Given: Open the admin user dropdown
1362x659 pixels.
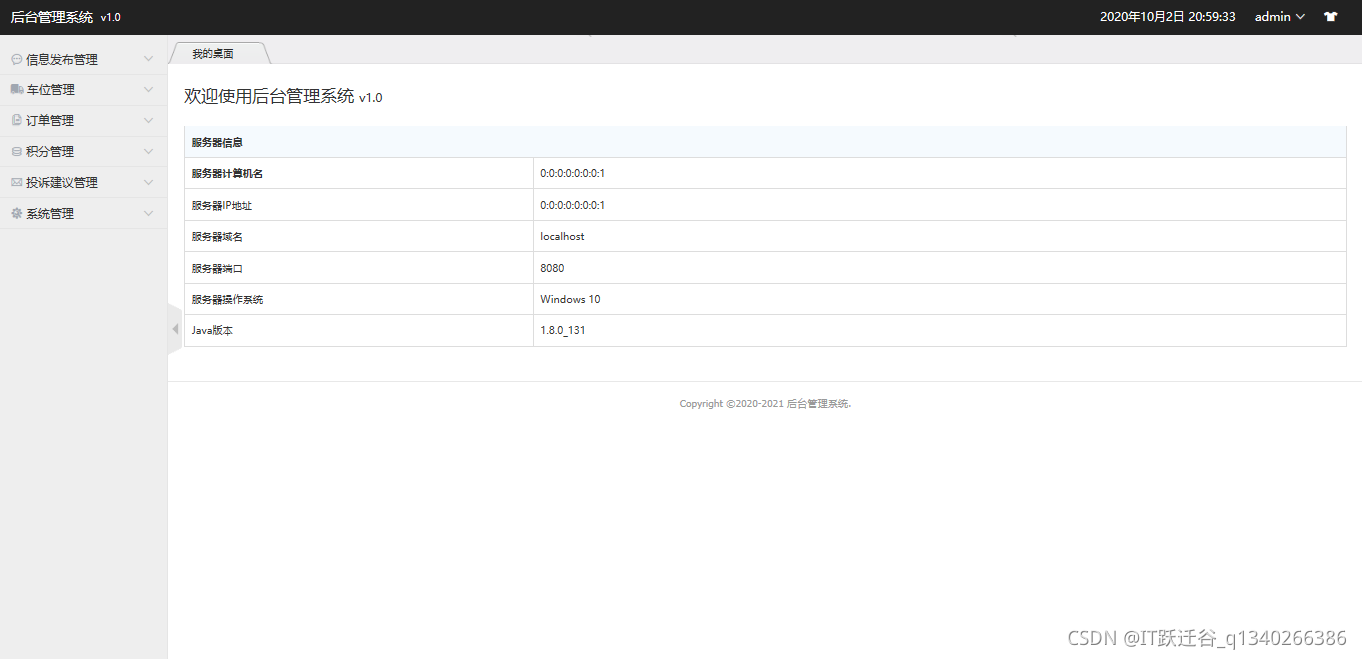Looking at the screenshot, I should (x=1280, y=17).
